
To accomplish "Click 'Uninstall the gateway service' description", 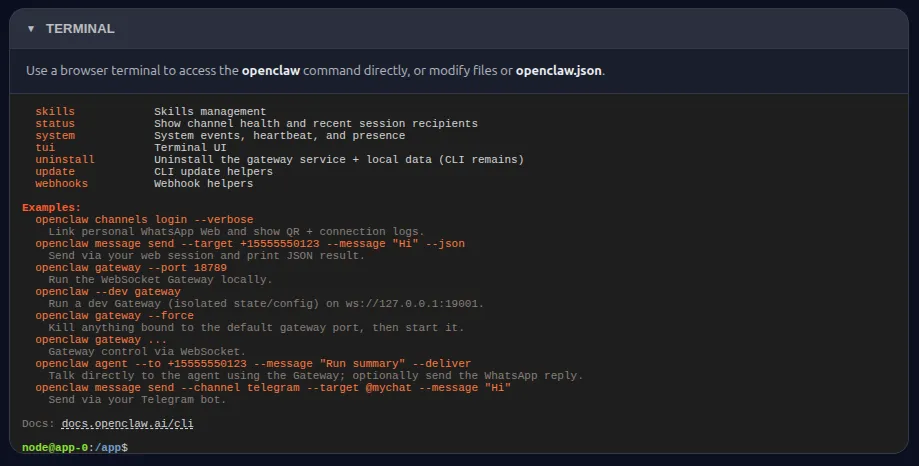I will (x=339, y=159).
